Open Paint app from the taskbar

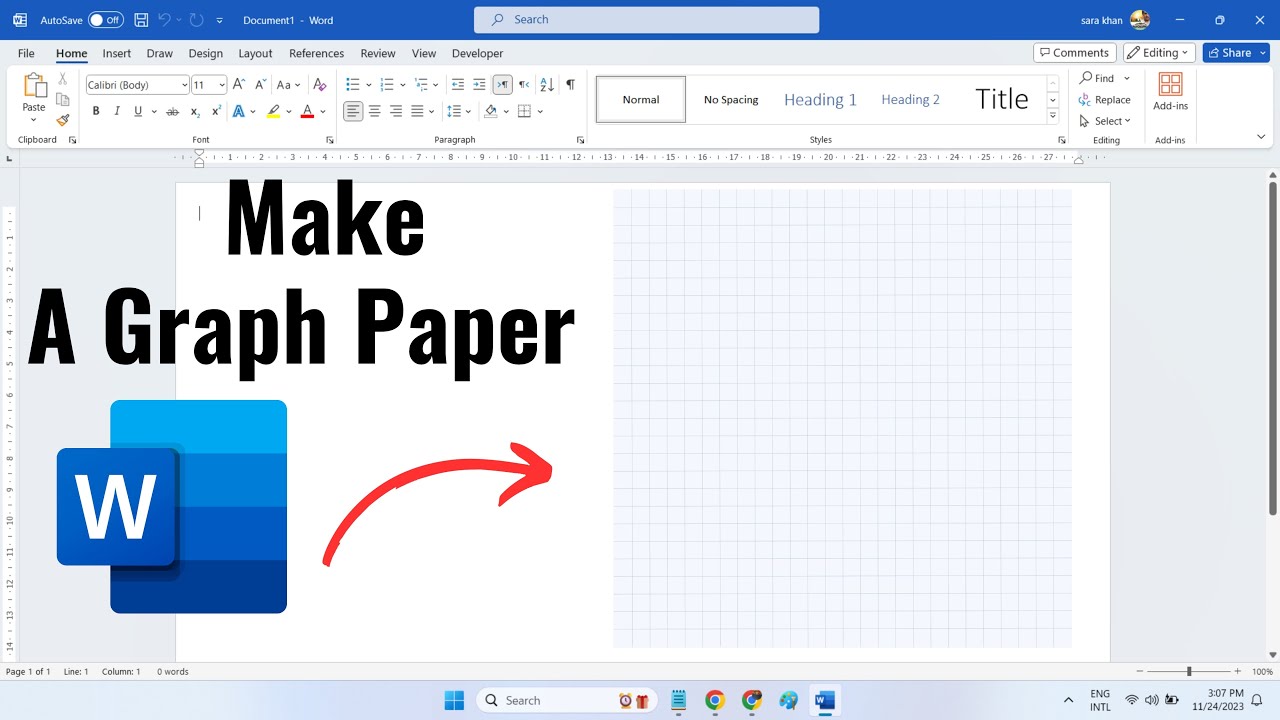tap(789, 700)
